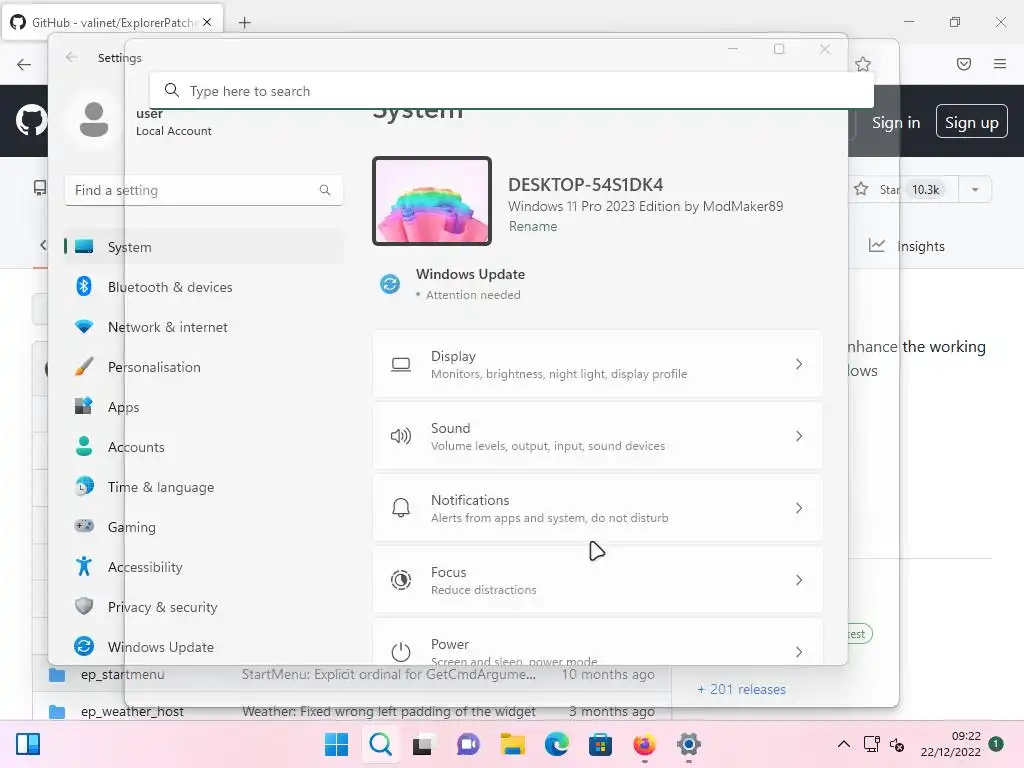Open Display settings row
Image resolution: width=1024 pixels, height=768 pixels.
click(x=598, y=364)
